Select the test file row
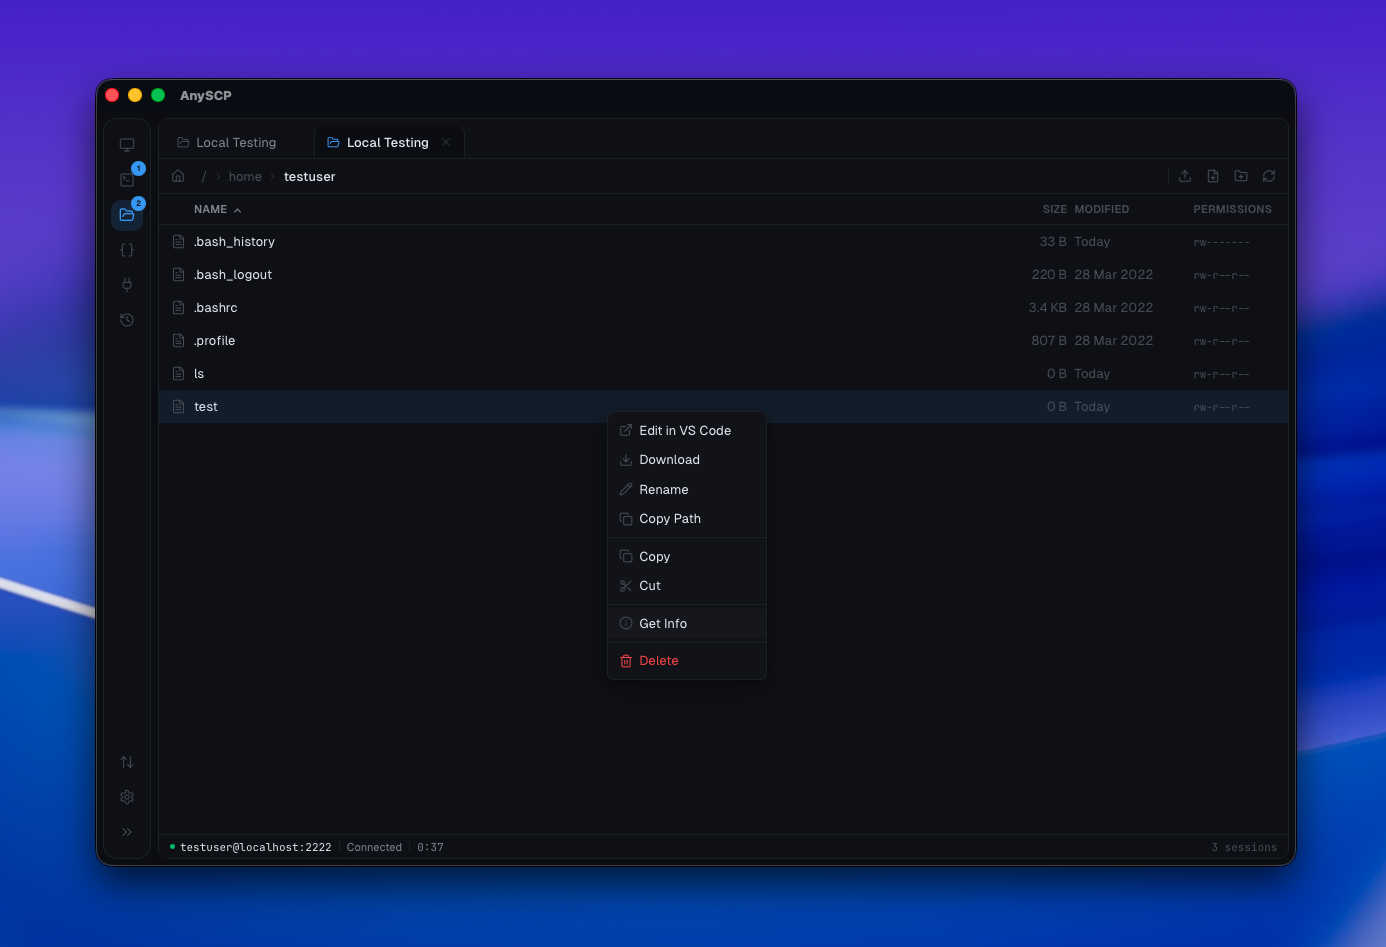 pyautogui.click(x=723, y=407)
